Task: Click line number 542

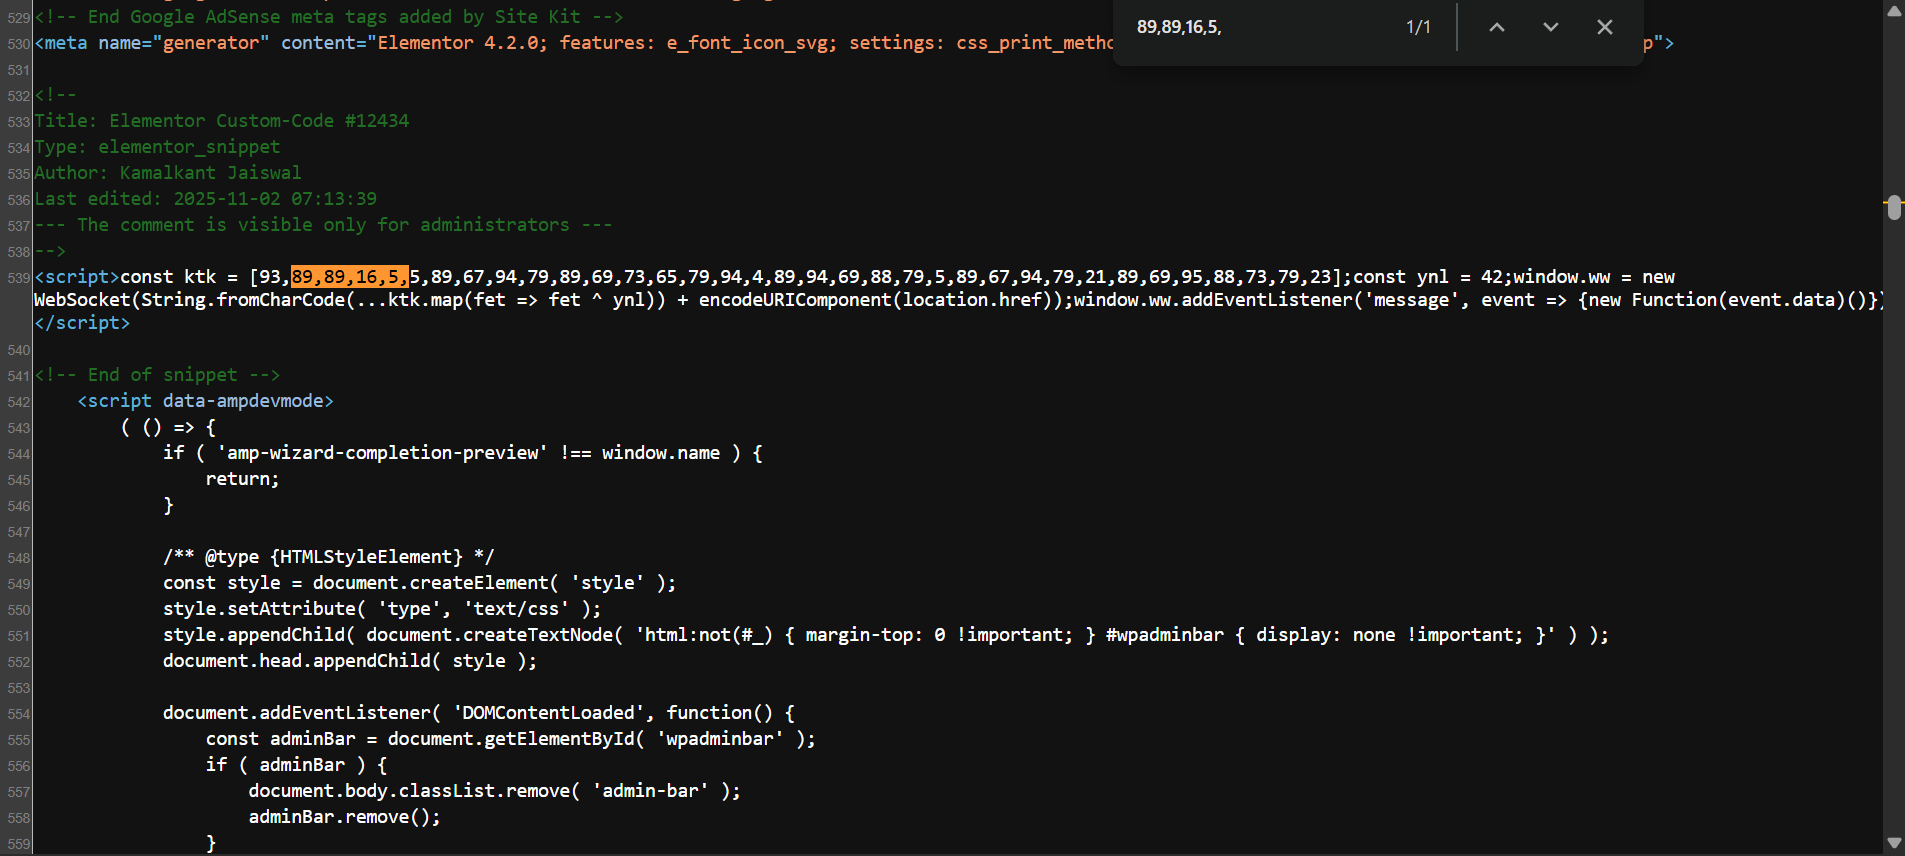Action: tap(18, 402)
